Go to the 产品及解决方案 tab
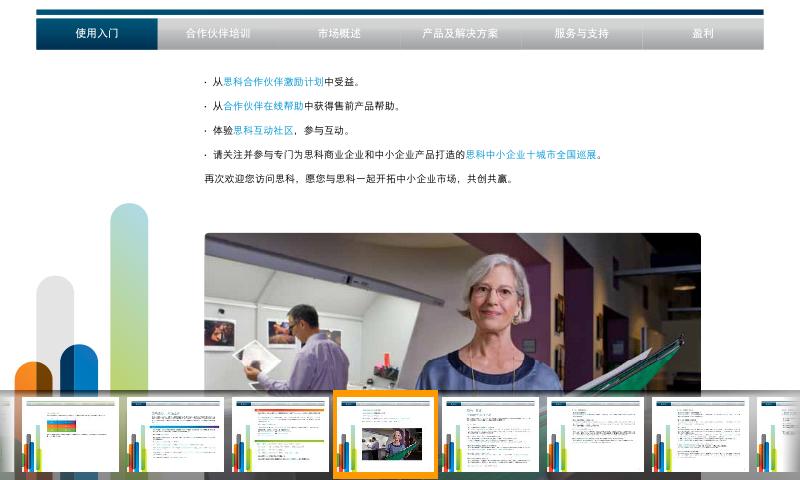Viewport: 800px width, 480px height. point(460,34)
